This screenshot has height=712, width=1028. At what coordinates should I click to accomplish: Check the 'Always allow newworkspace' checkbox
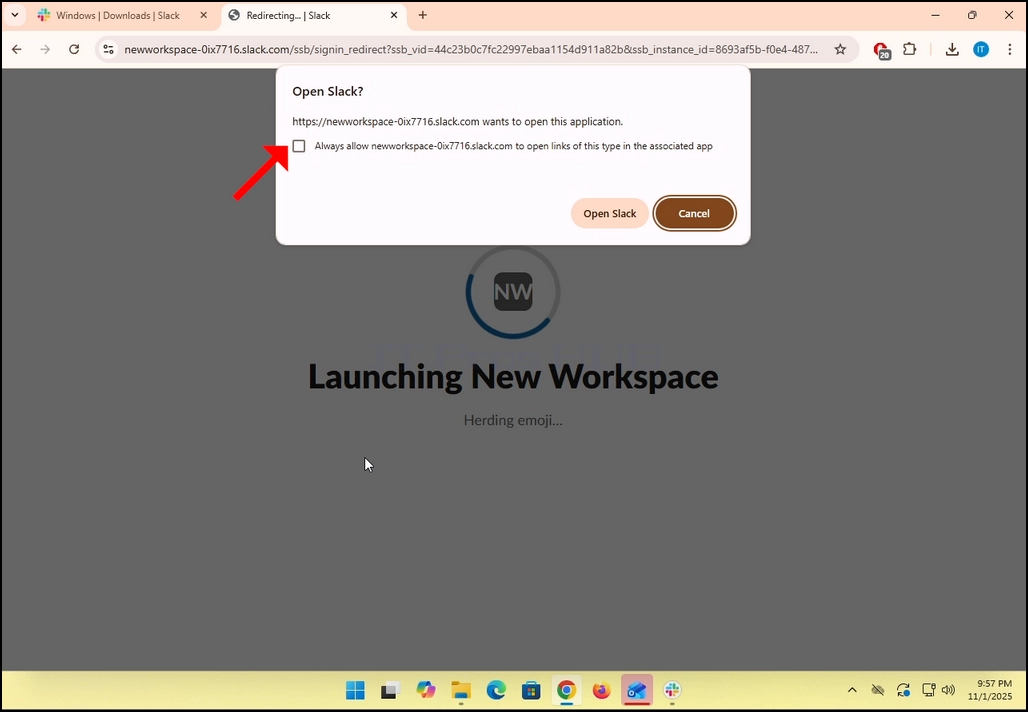tap(299, 146)
